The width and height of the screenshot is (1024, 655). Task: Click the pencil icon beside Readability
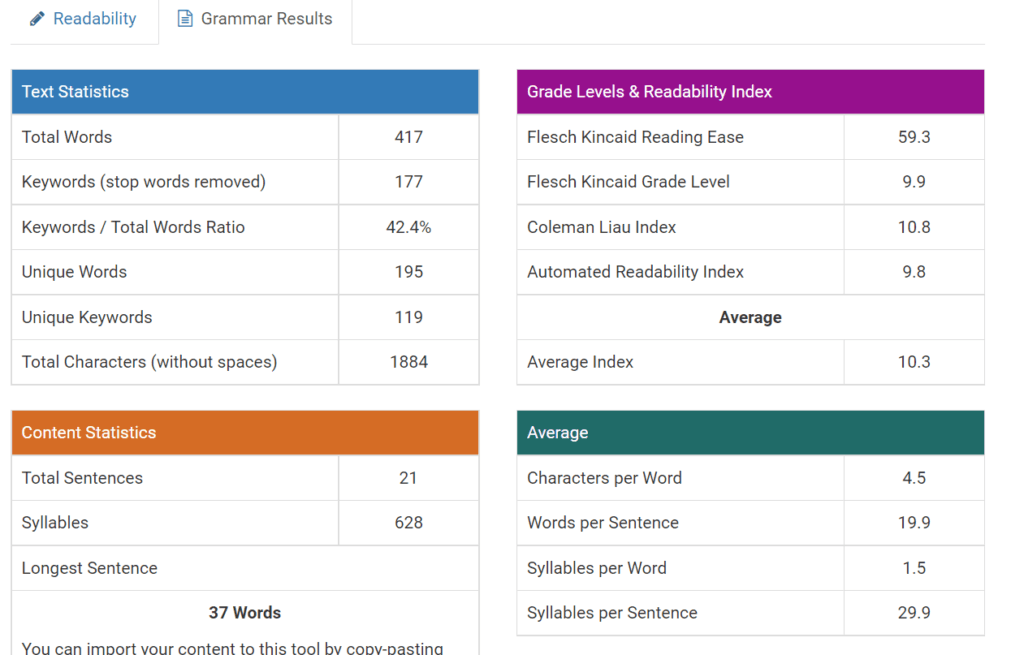point(38,19)
